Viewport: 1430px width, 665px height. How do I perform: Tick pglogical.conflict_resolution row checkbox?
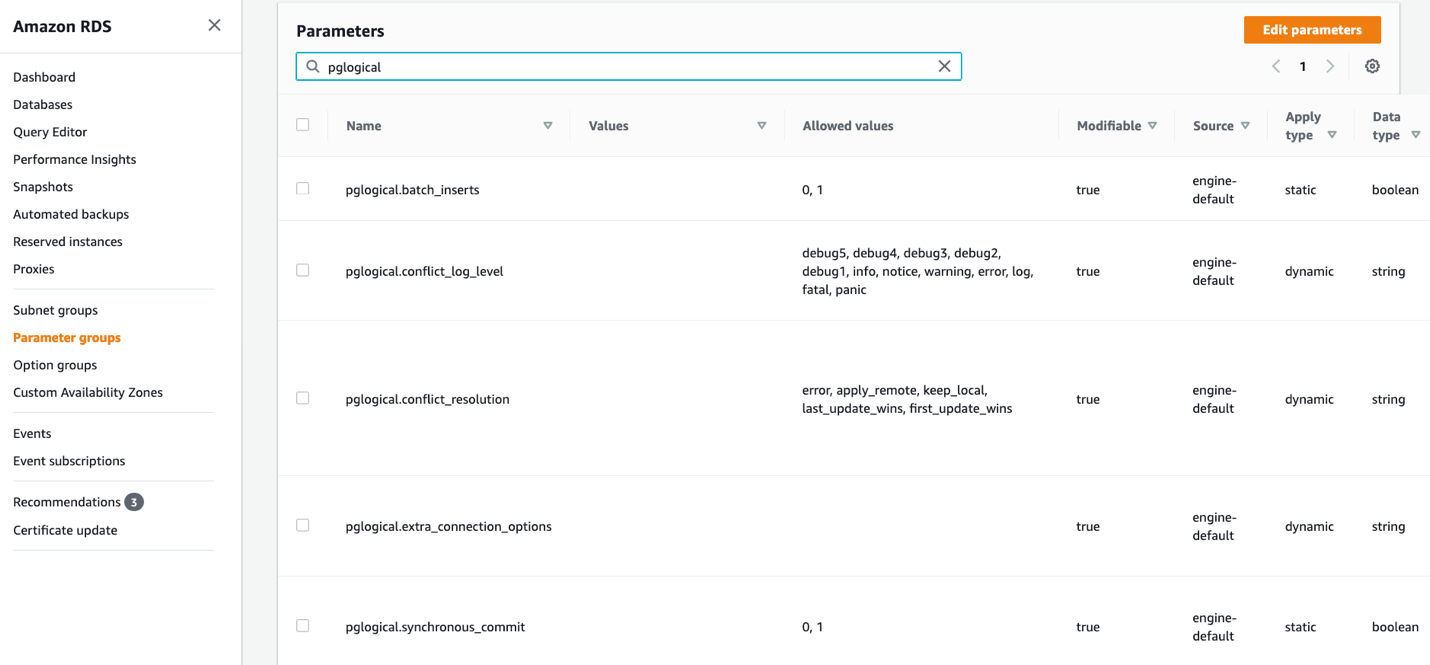click(x=303, y=398)
